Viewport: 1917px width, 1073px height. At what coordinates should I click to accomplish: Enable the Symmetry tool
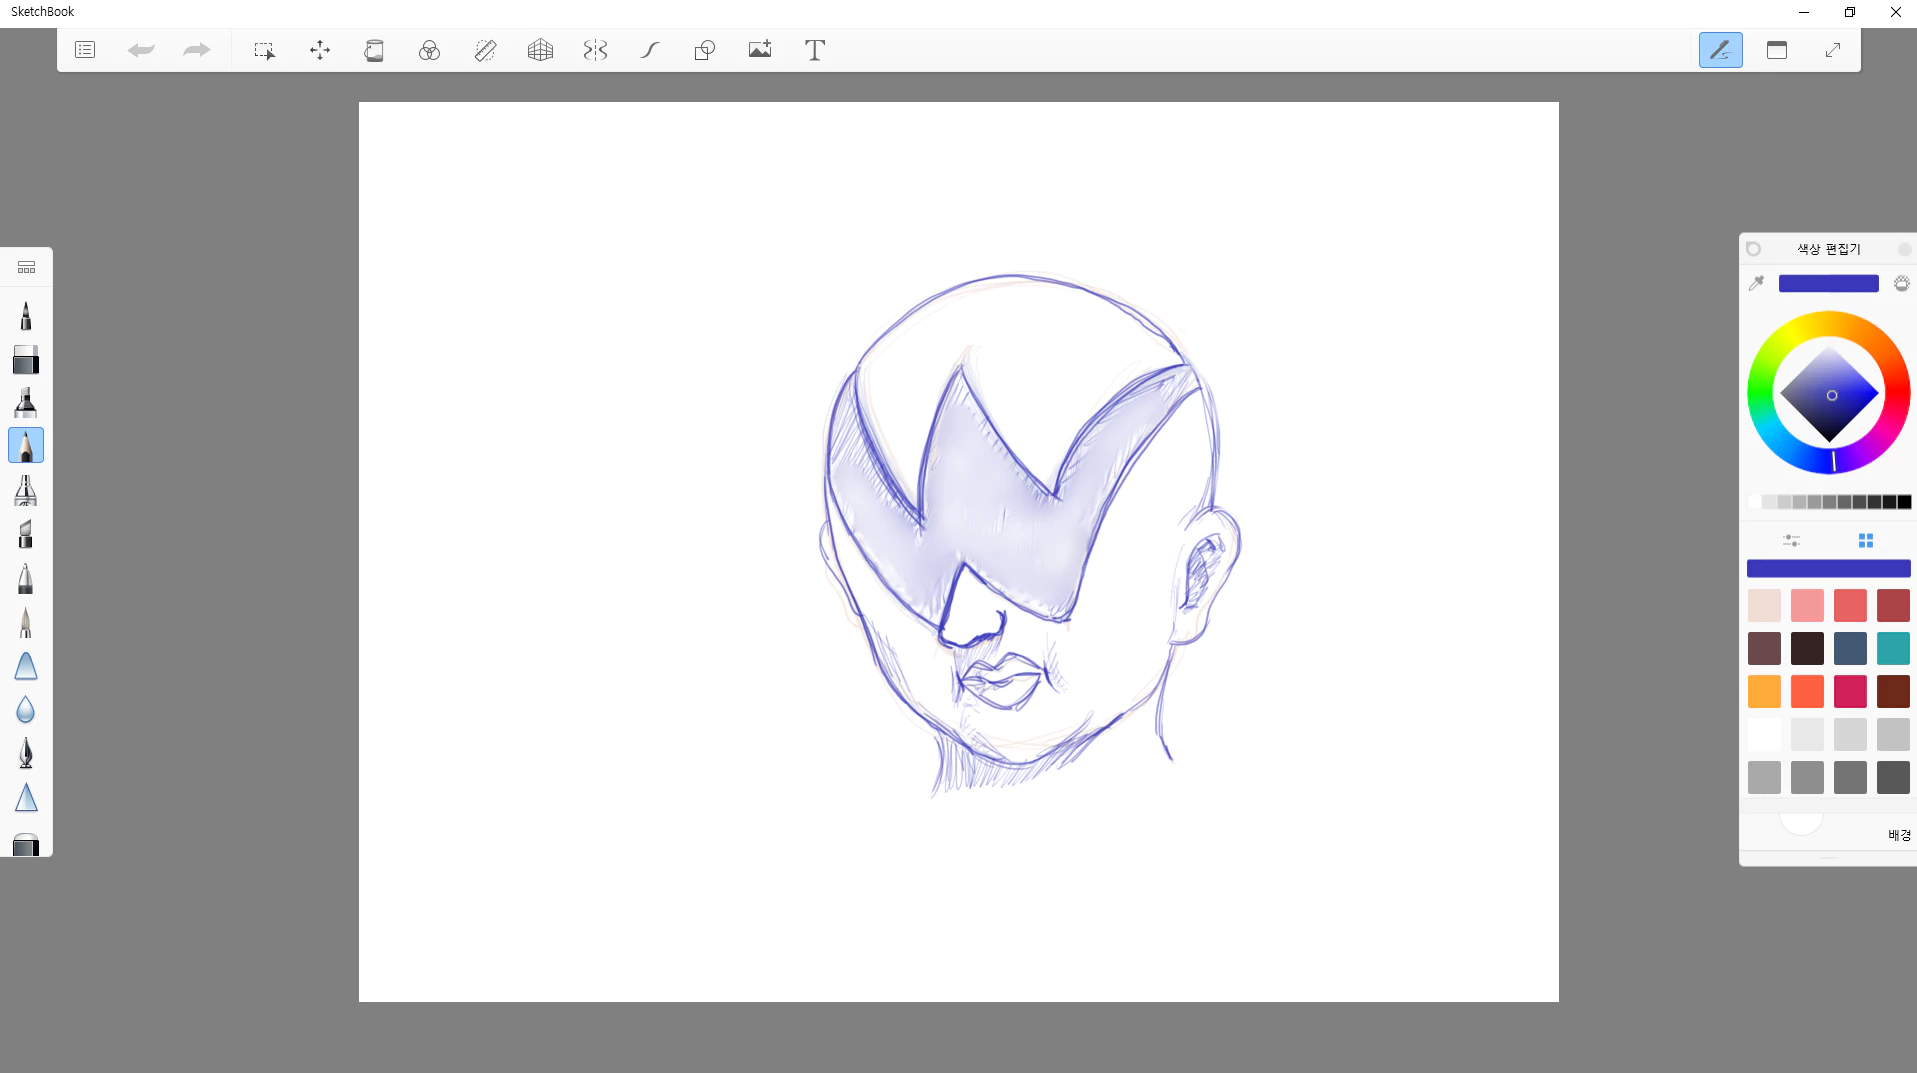(595, 50)
